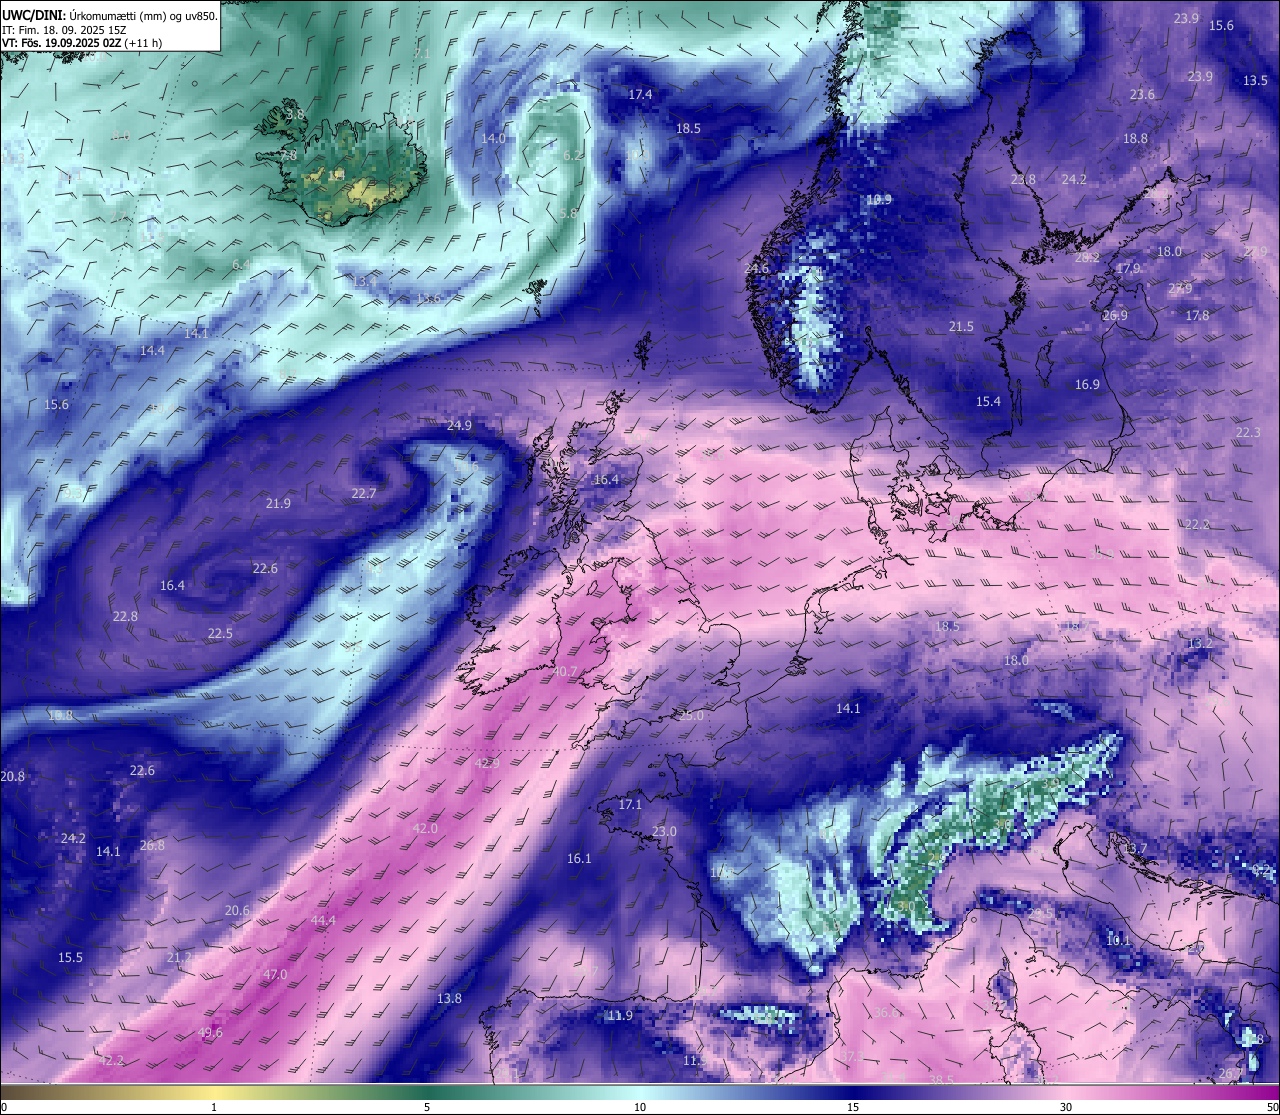Click the 13.5 value in the top right corner

pos(1255,81)
